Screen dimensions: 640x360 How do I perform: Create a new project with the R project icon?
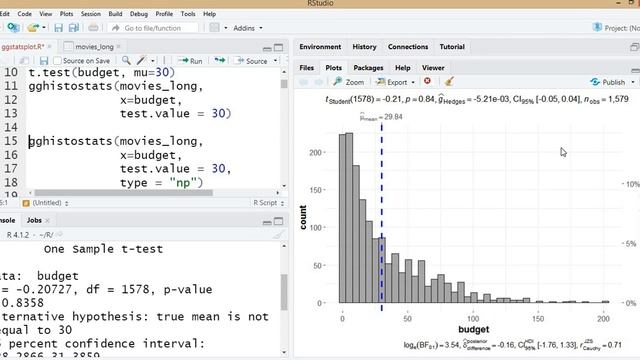(x=13, y=28)
